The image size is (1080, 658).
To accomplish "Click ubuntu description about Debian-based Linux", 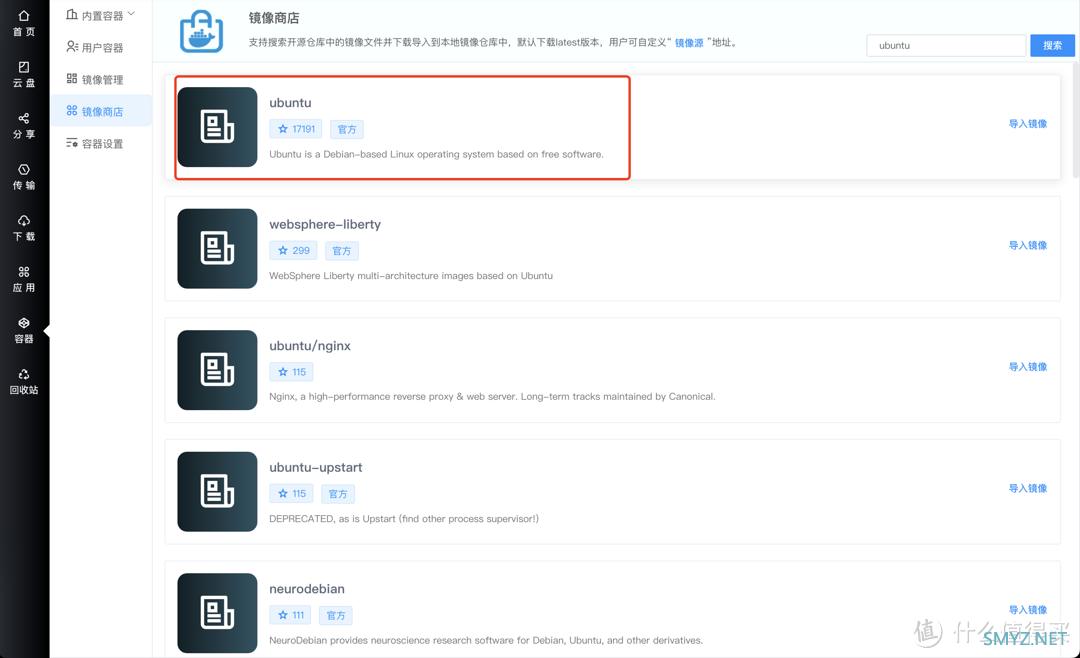I will click(x=436, y=154).
